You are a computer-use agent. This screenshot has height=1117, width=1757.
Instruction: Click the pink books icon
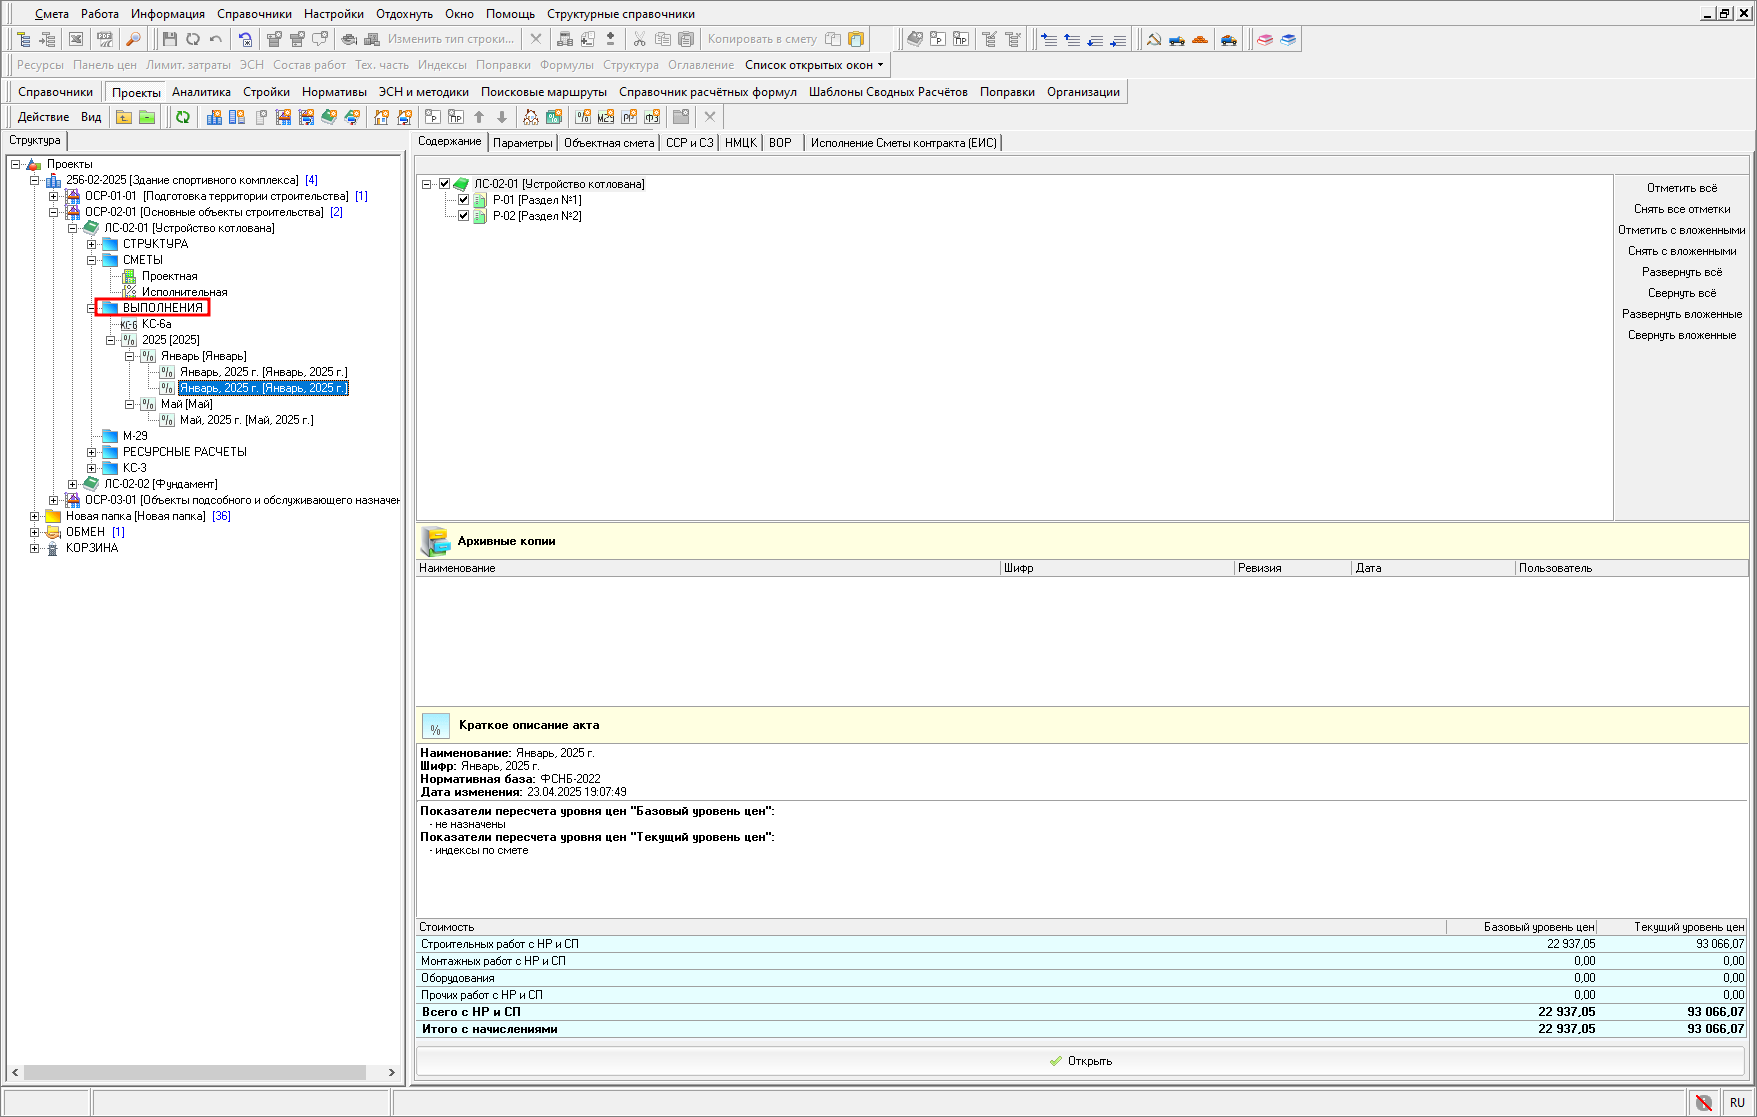(x=1265, y=39)
